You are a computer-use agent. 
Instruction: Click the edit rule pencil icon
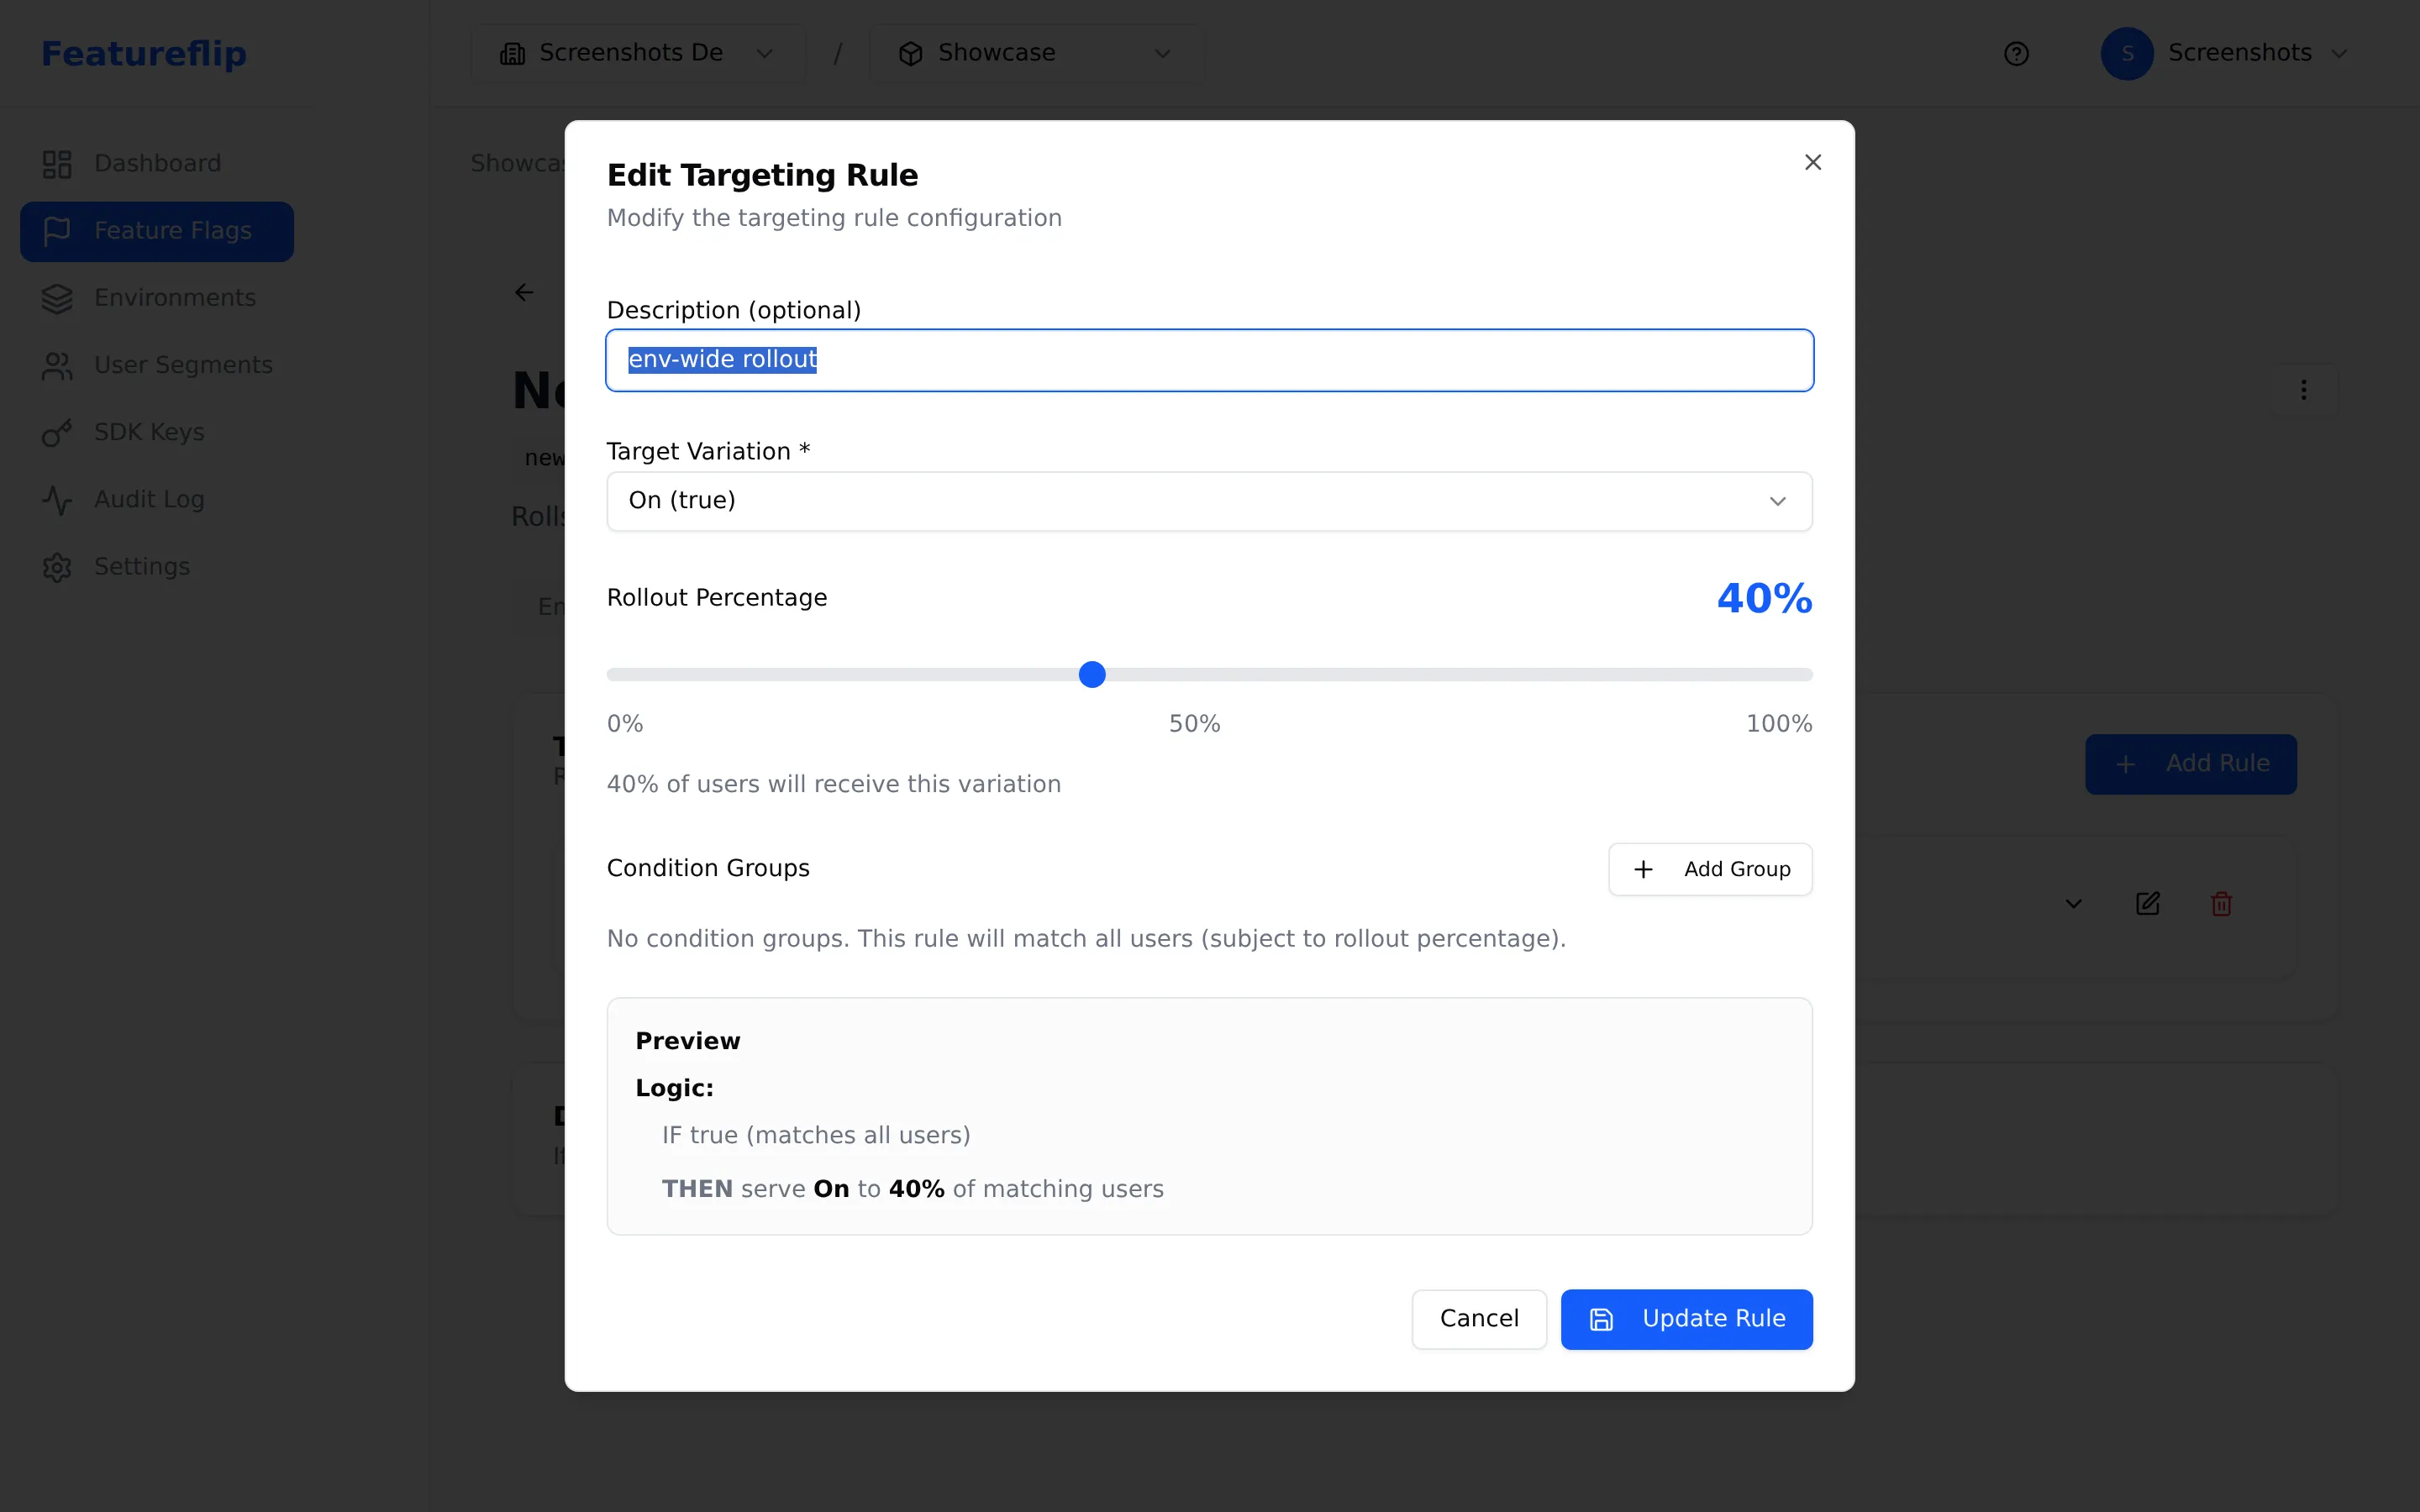click(2147, 904)
